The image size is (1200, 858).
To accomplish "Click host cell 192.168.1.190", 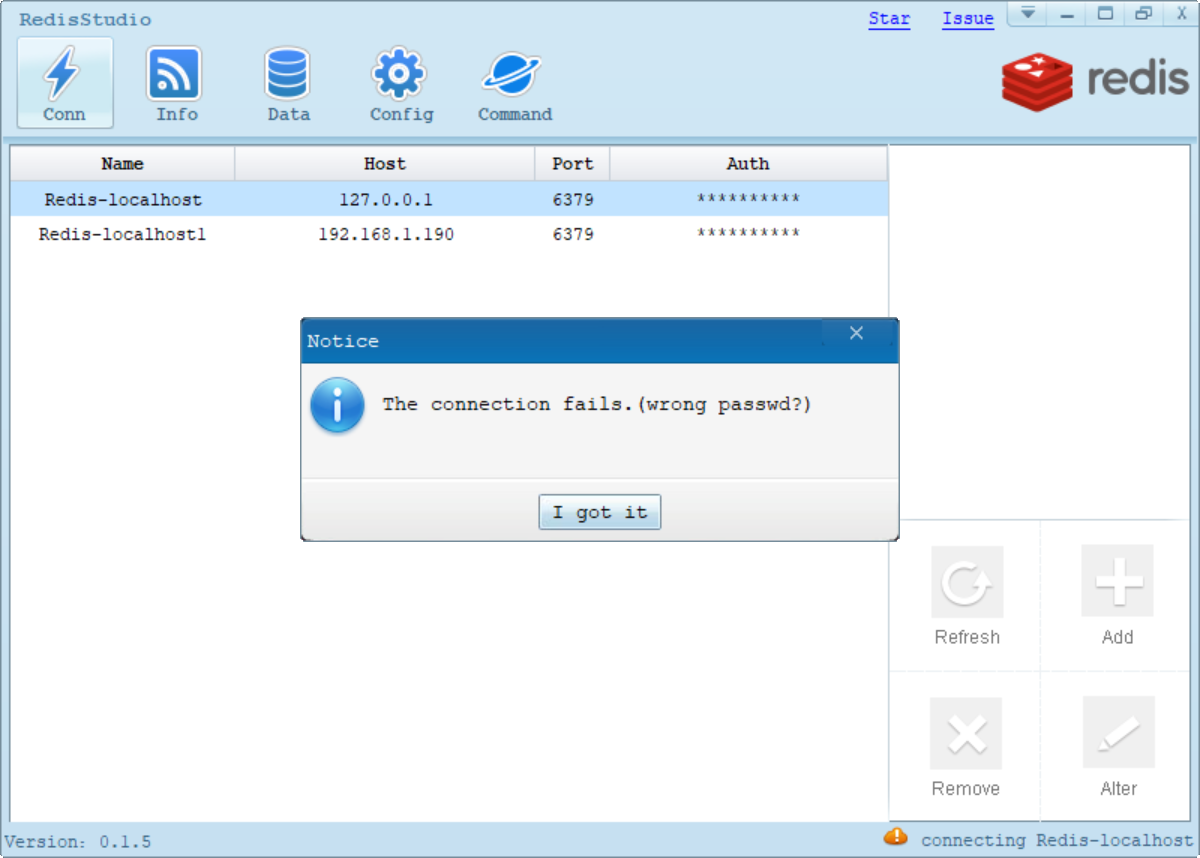I will pos(385,235).
